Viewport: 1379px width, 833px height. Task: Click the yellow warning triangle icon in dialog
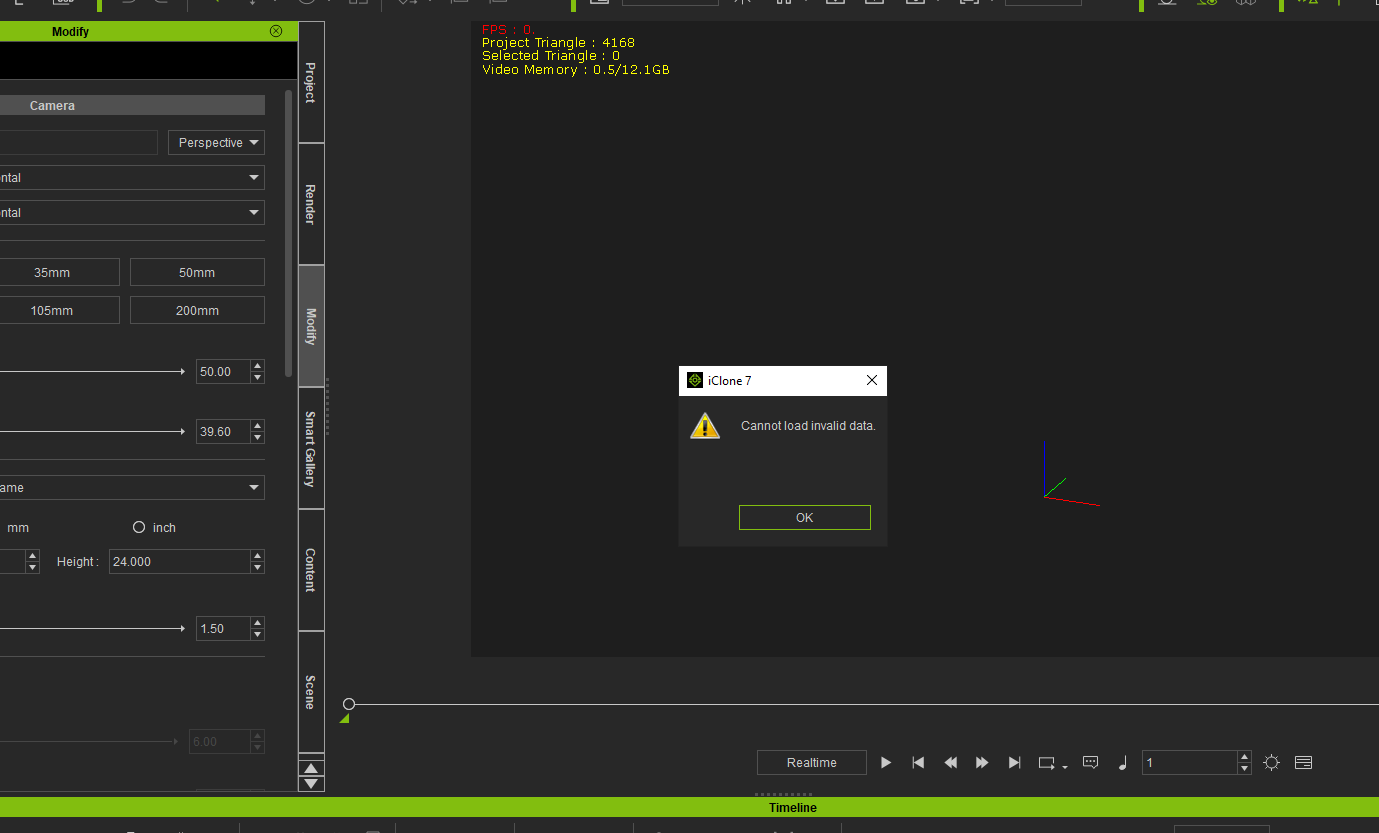(x=705, y=425)
